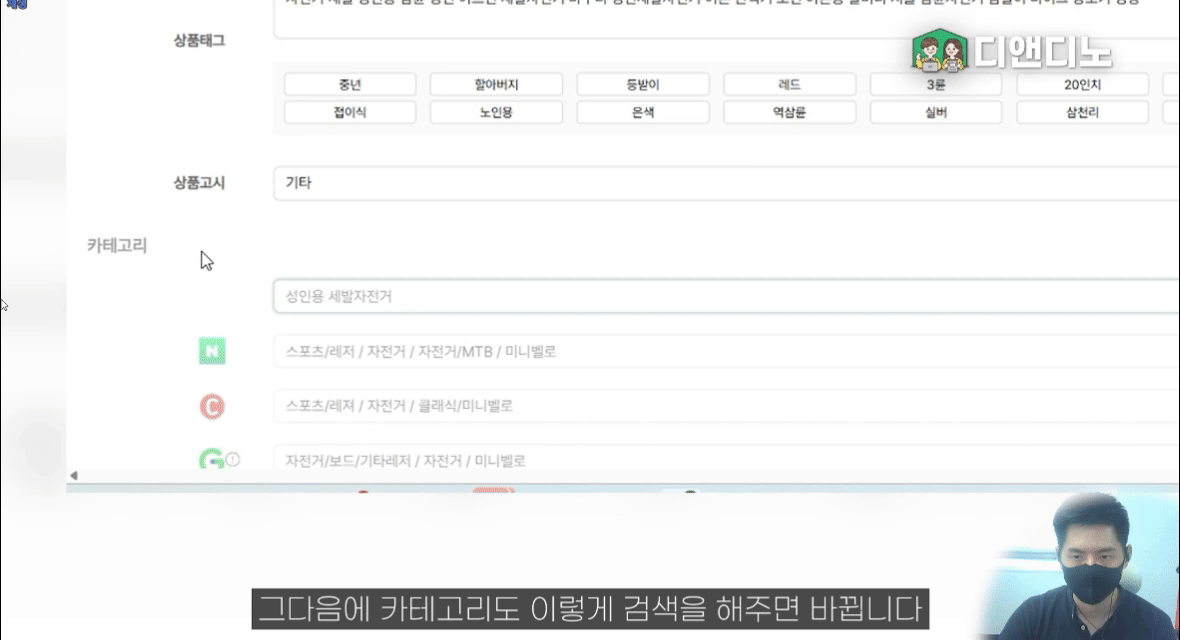Toggle the 레드 tag chip
The width and height of the screenshot is (1180, 640).
(789, 85)
